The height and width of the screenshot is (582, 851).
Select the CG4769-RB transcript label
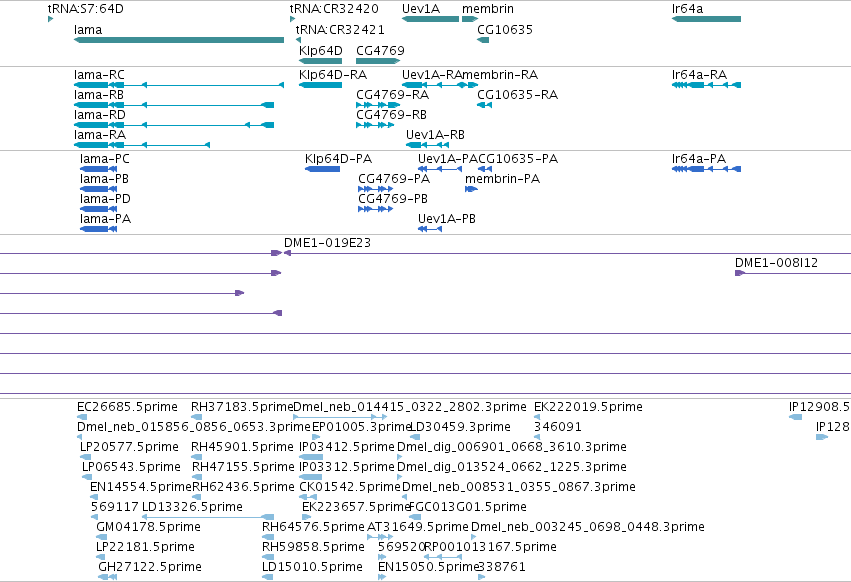point(391,115)
